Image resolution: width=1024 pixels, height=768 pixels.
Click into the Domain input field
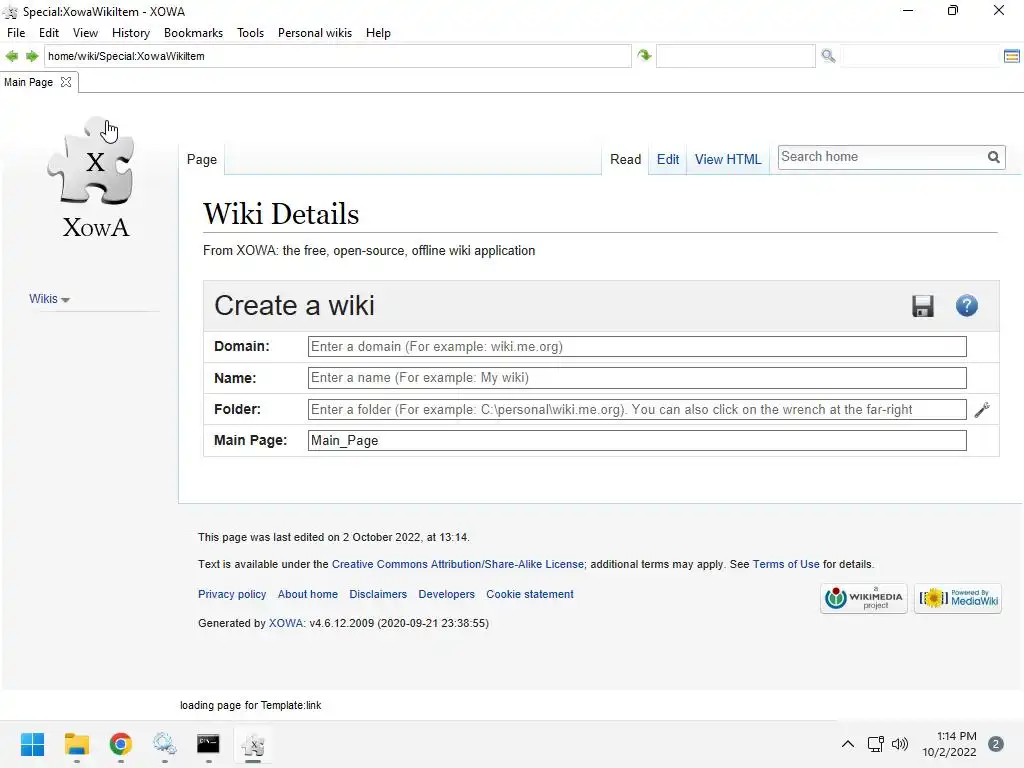pos(637,347)
